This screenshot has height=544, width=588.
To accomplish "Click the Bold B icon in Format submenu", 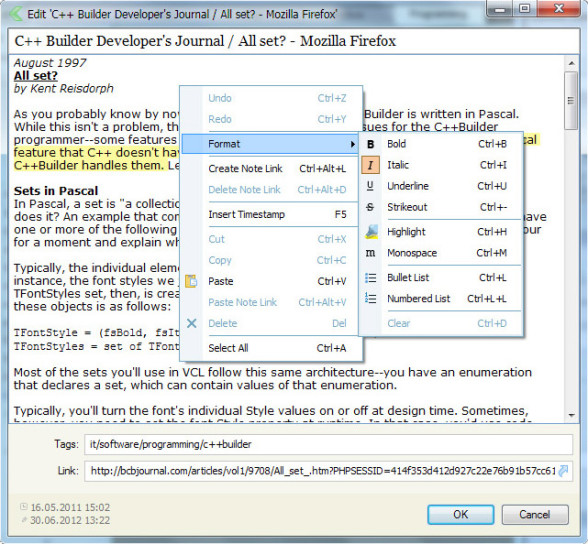I will [x=370, y=144].
